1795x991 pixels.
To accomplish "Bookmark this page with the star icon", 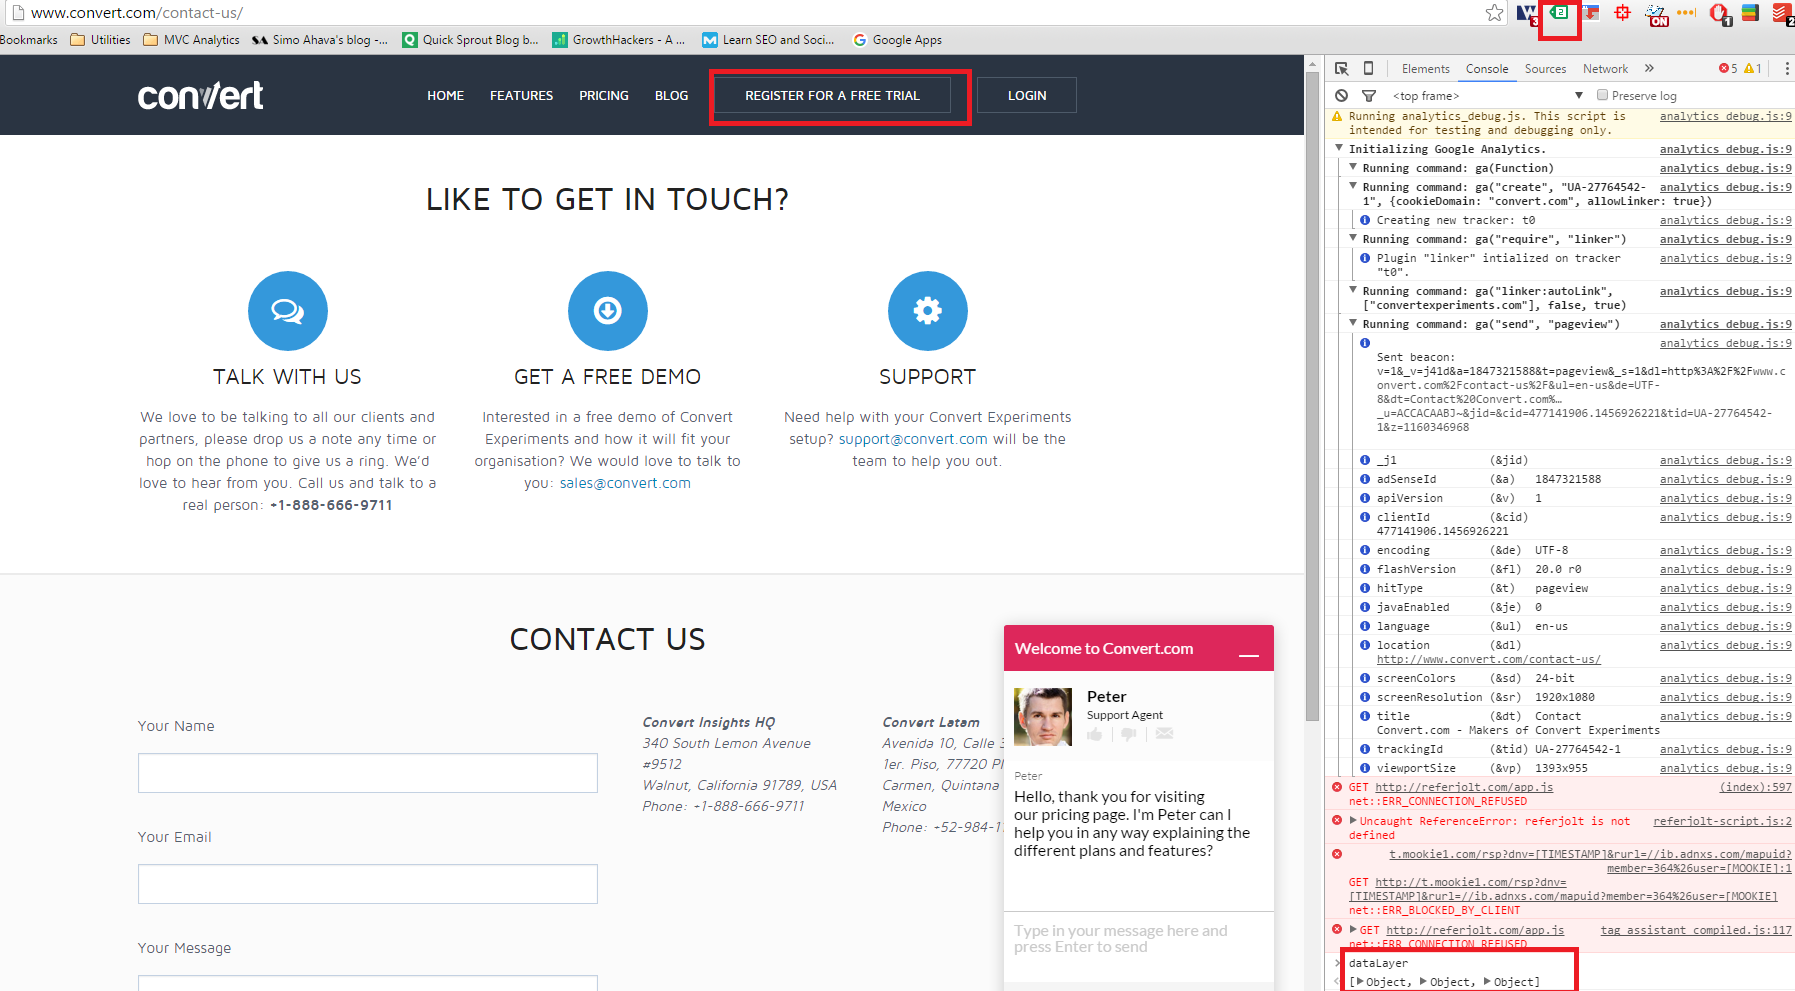I will 1494,13.
